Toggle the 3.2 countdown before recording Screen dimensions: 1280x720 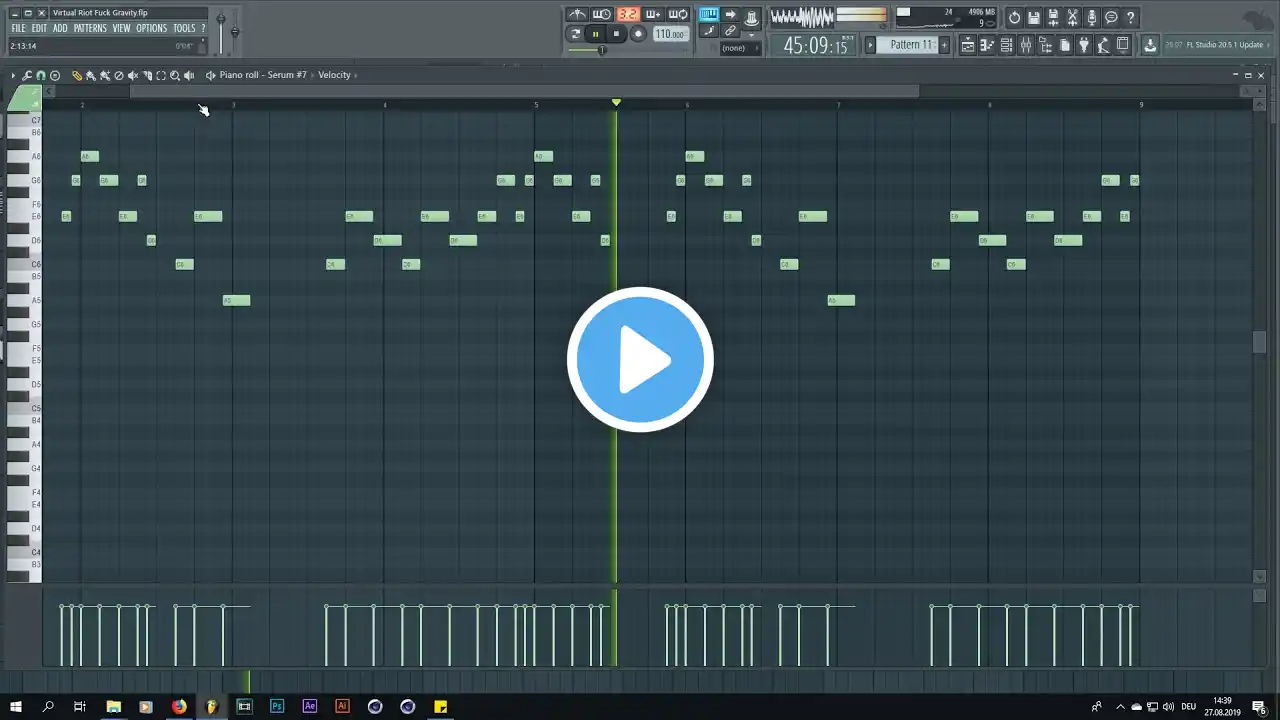pos(628,14)
